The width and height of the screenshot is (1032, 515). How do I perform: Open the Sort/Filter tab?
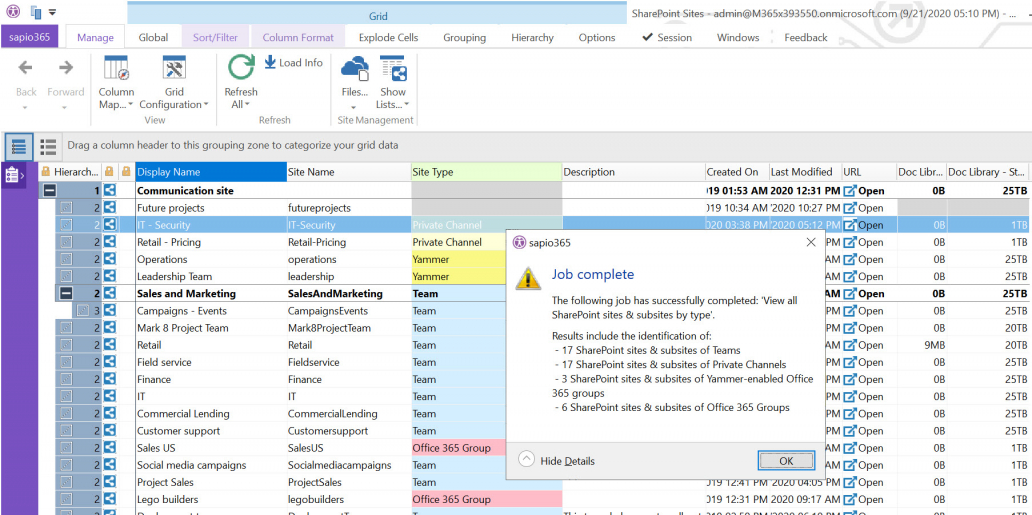tap(215, 38)
